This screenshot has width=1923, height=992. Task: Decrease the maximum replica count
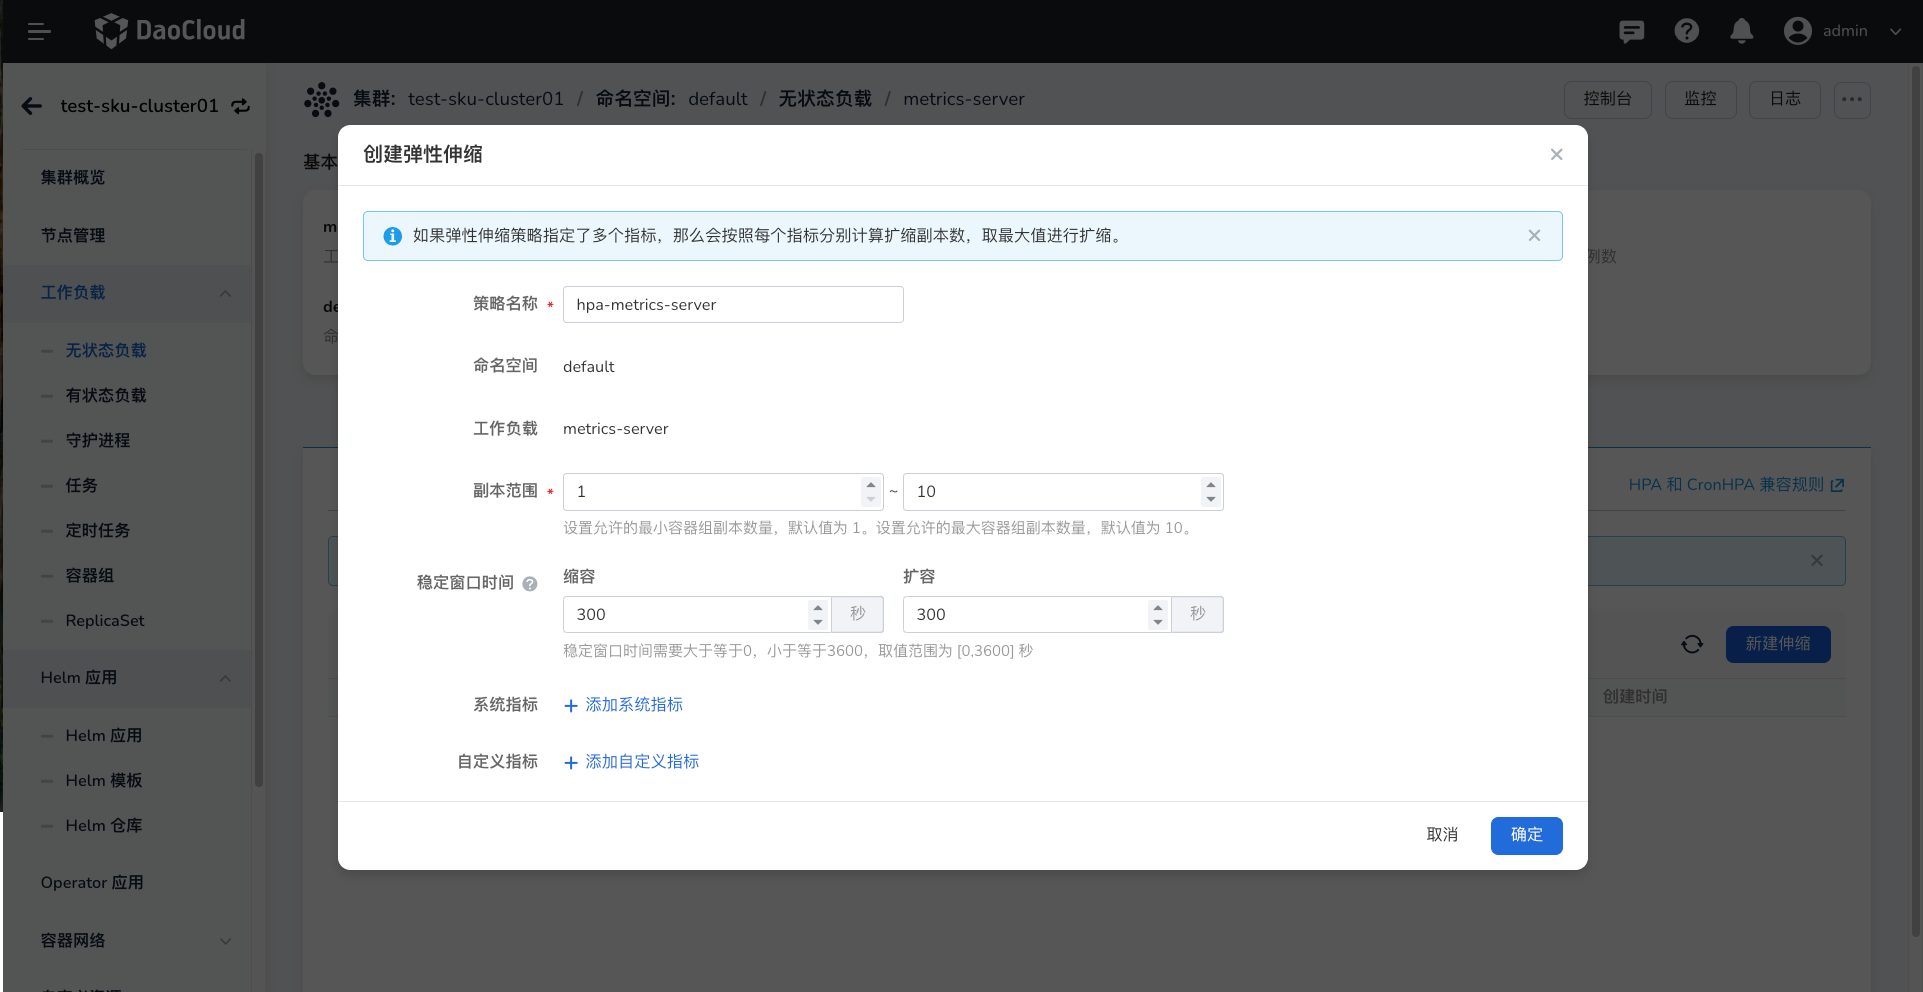pyautogui.click(x=1210, y=499)
